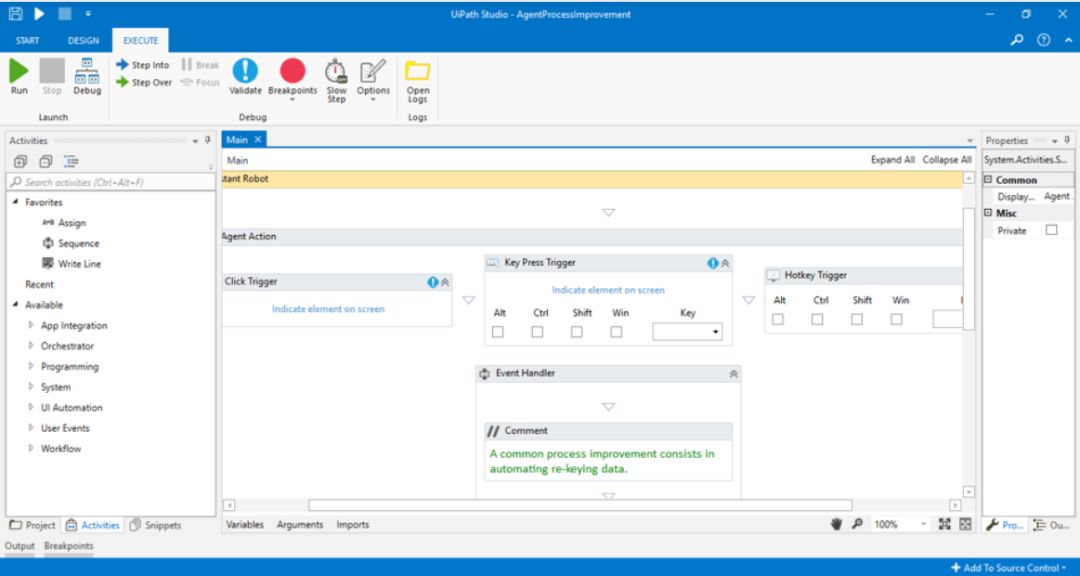Open quick access toolbar dropdown arrow

(x=88, y=14)
